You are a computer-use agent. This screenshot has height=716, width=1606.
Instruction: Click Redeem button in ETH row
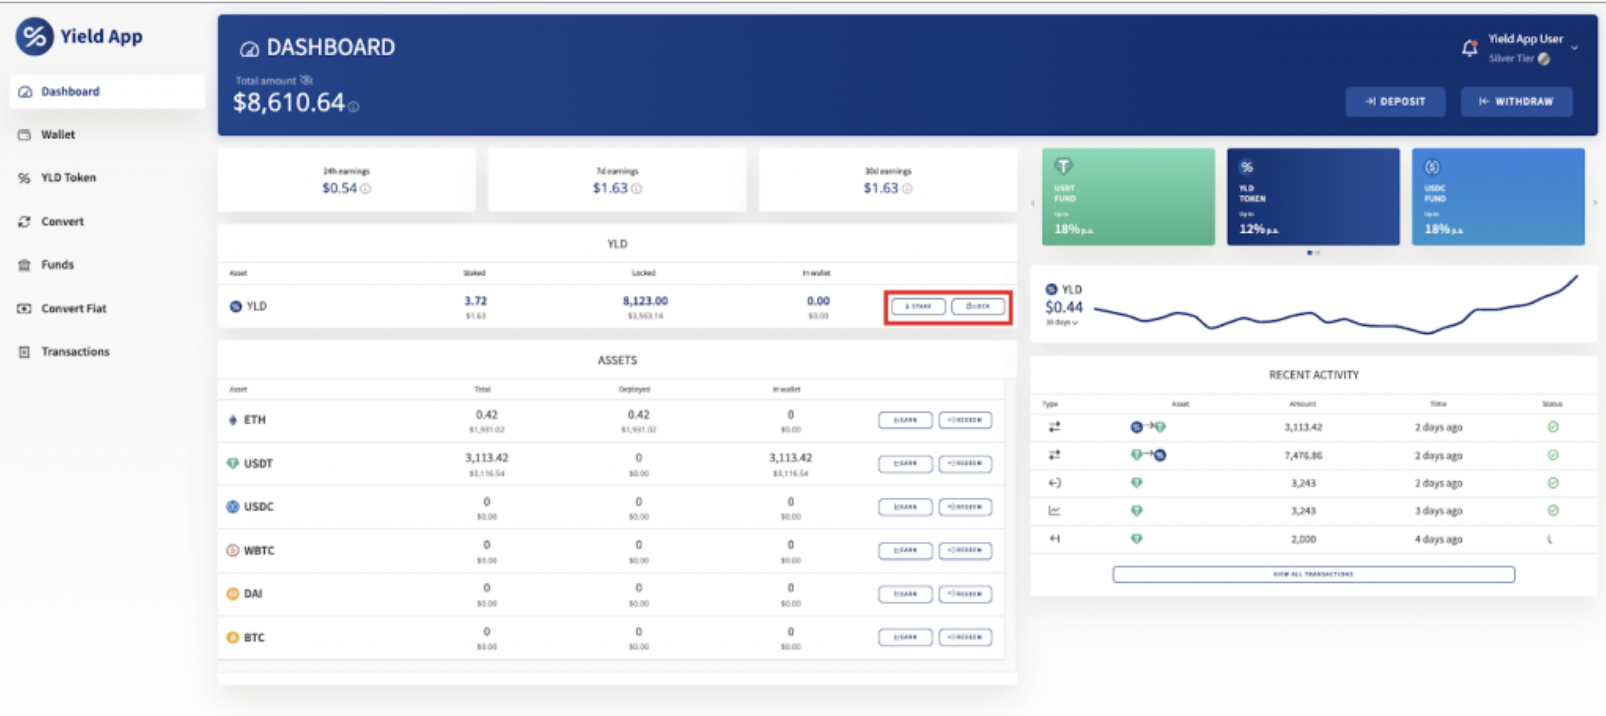click(965, 420)
